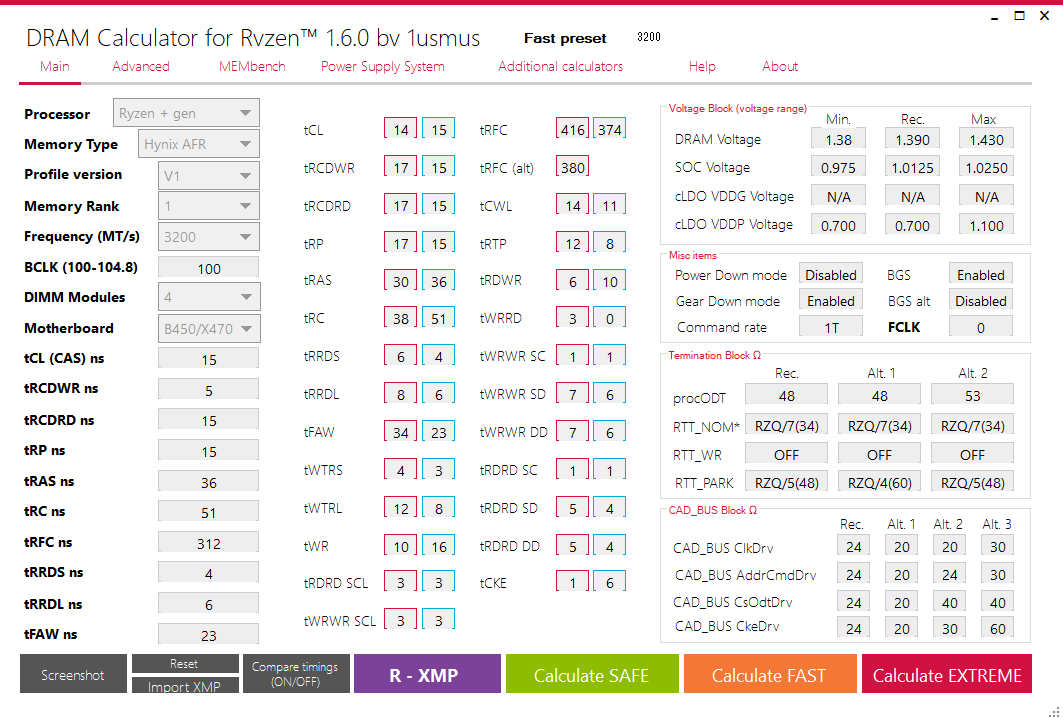Click the red tFAW value 34
This screenshot has height=721, width=1063.
[401, 432]
